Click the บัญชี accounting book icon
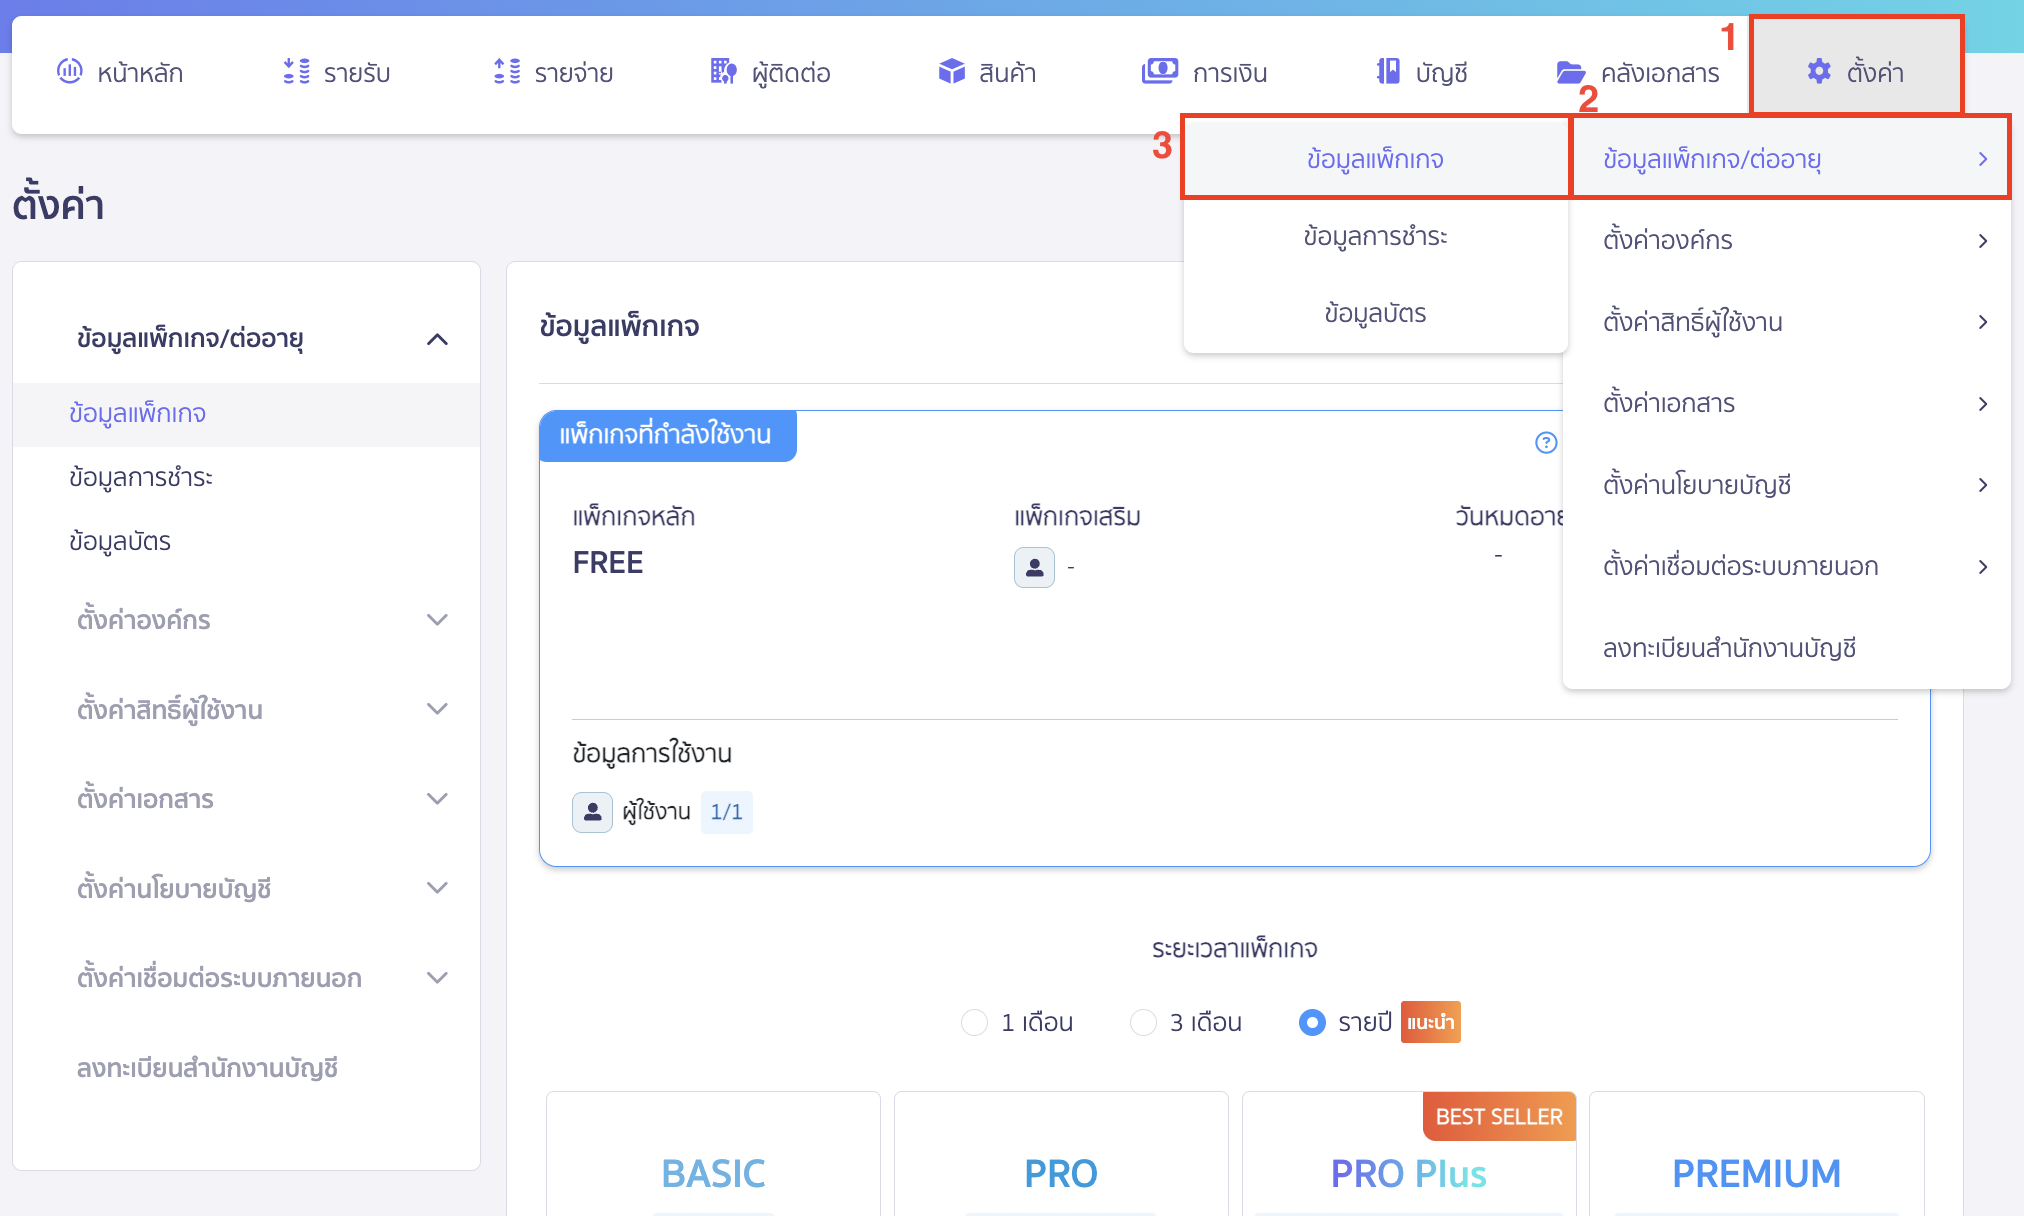The image size is (2024, 1216). coord(1388,71)
